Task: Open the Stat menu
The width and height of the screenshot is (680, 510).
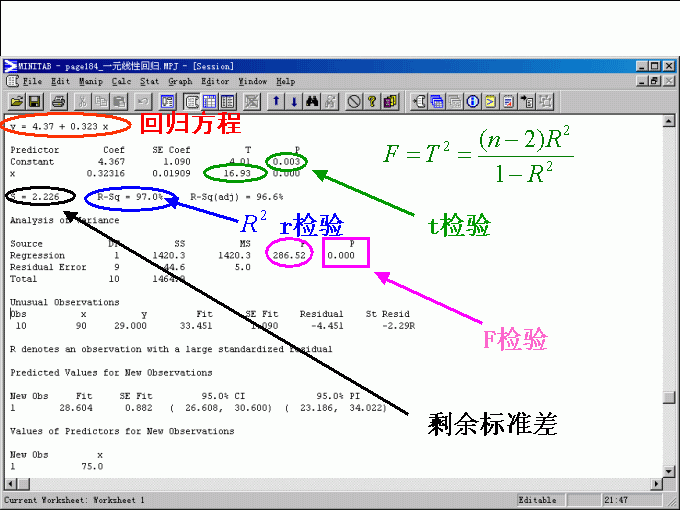Action: coord(149,81)
